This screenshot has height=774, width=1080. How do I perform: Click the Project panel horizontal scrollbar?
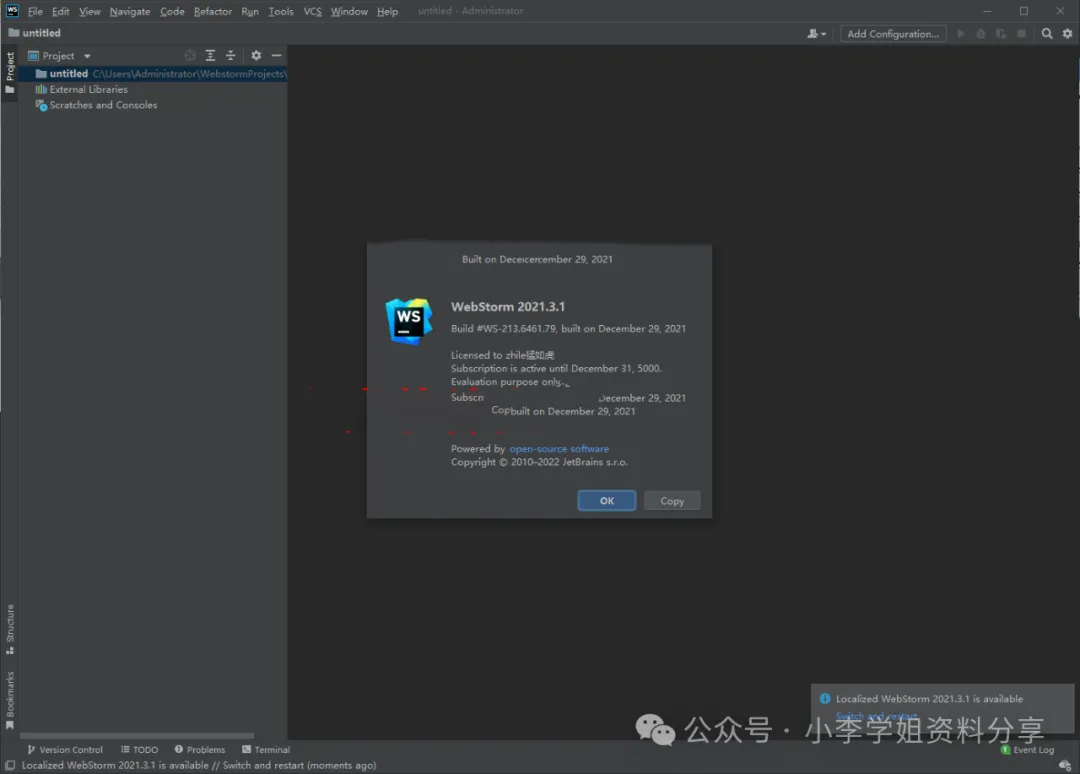click(x=137, y=735)
